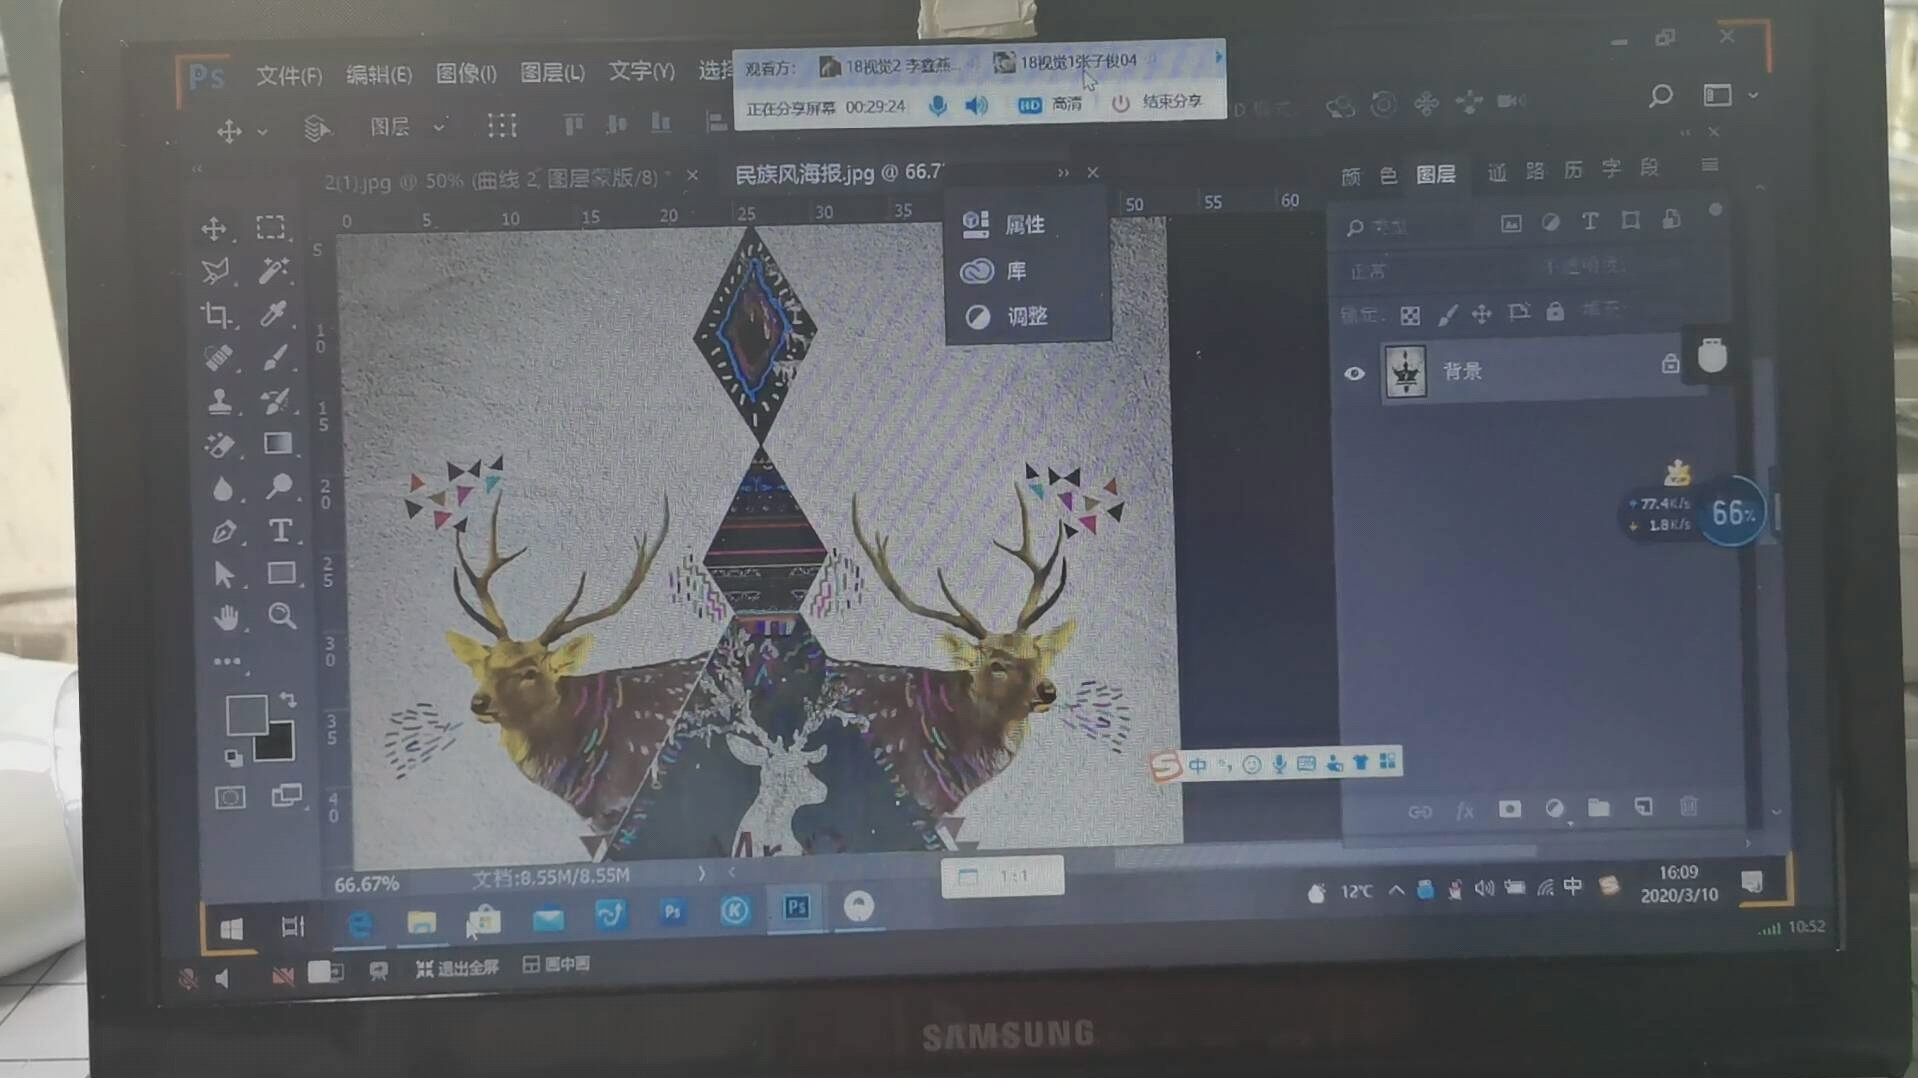Screen dimensions: 1918x1078
Task: Create a new layer group
Action: click(x=1599, y=807)
